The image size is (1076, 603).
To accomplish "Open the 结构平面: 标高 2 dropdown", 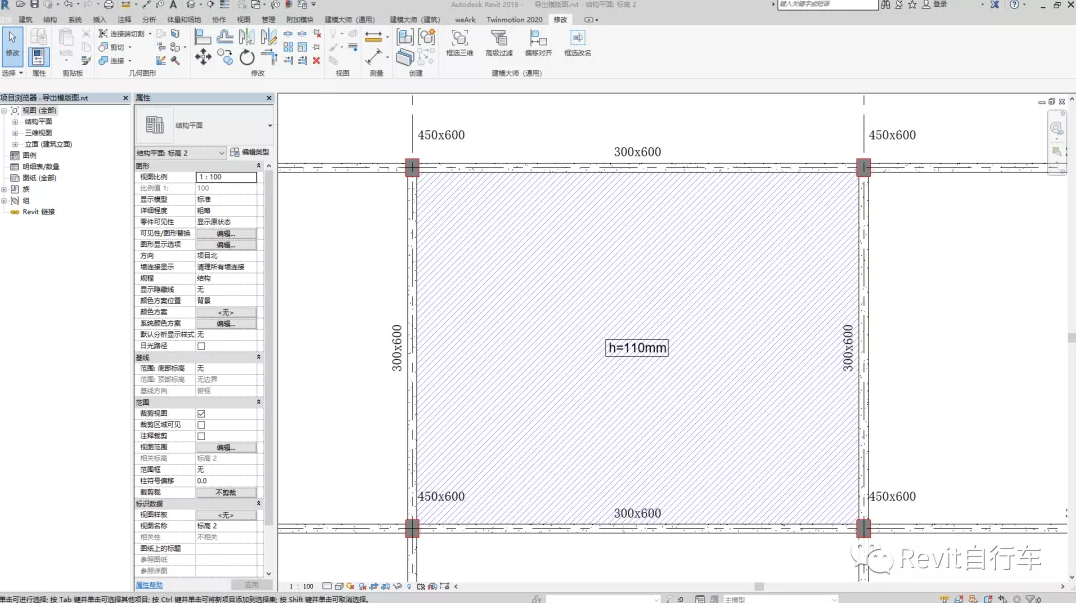I will [180, 153].
